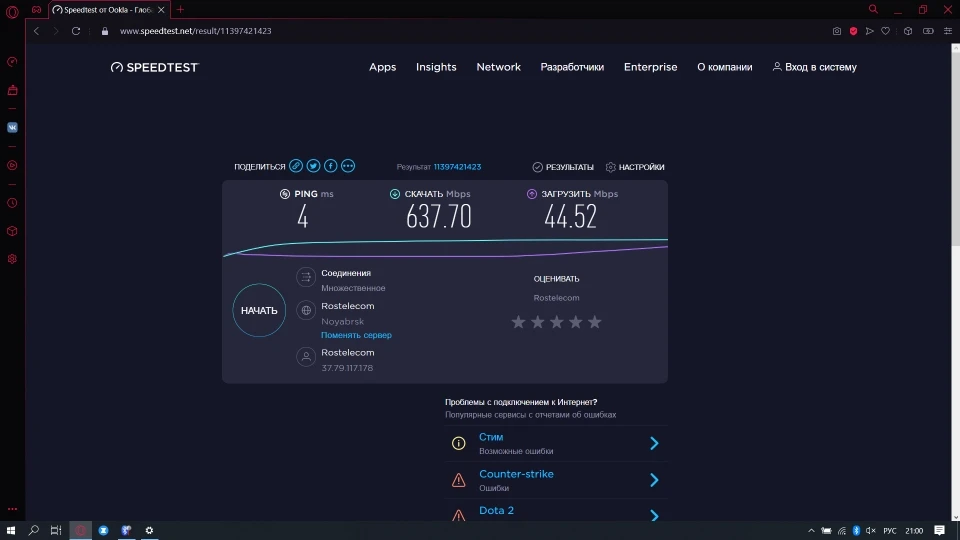Open the History clock icon in the sidebar
This screenshot has width=960, height=540.
coord(12,203)
